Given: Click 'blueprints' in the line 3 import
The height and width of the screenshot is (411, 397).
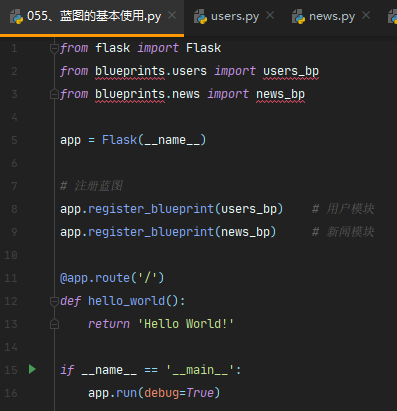Looking at the screenshot, I should pos(130,94).
